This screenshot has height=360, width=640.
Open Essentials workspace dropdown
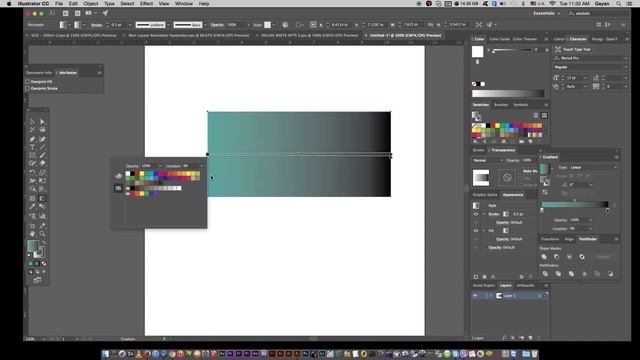tap(547, 13)
